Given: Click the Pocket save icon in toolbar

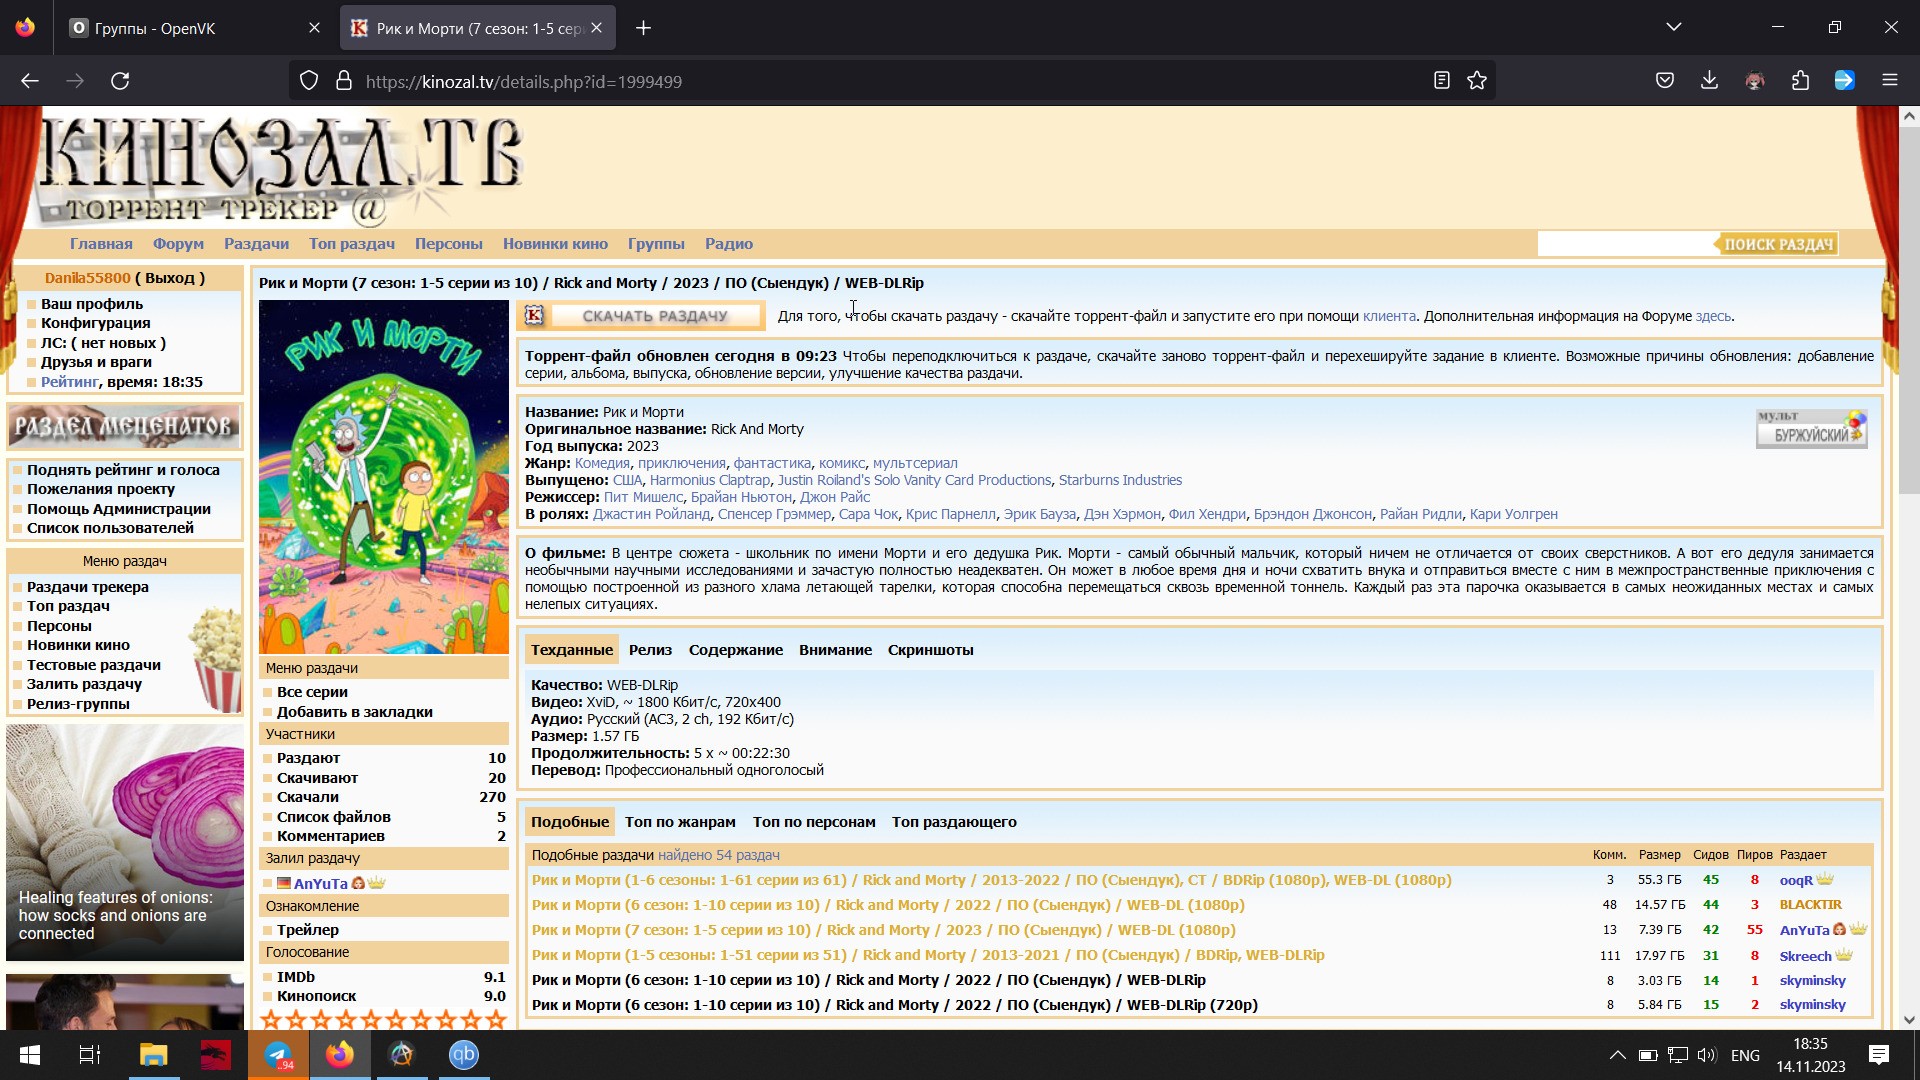Looking at the screenshot, I should click(x=1665, y=81).
